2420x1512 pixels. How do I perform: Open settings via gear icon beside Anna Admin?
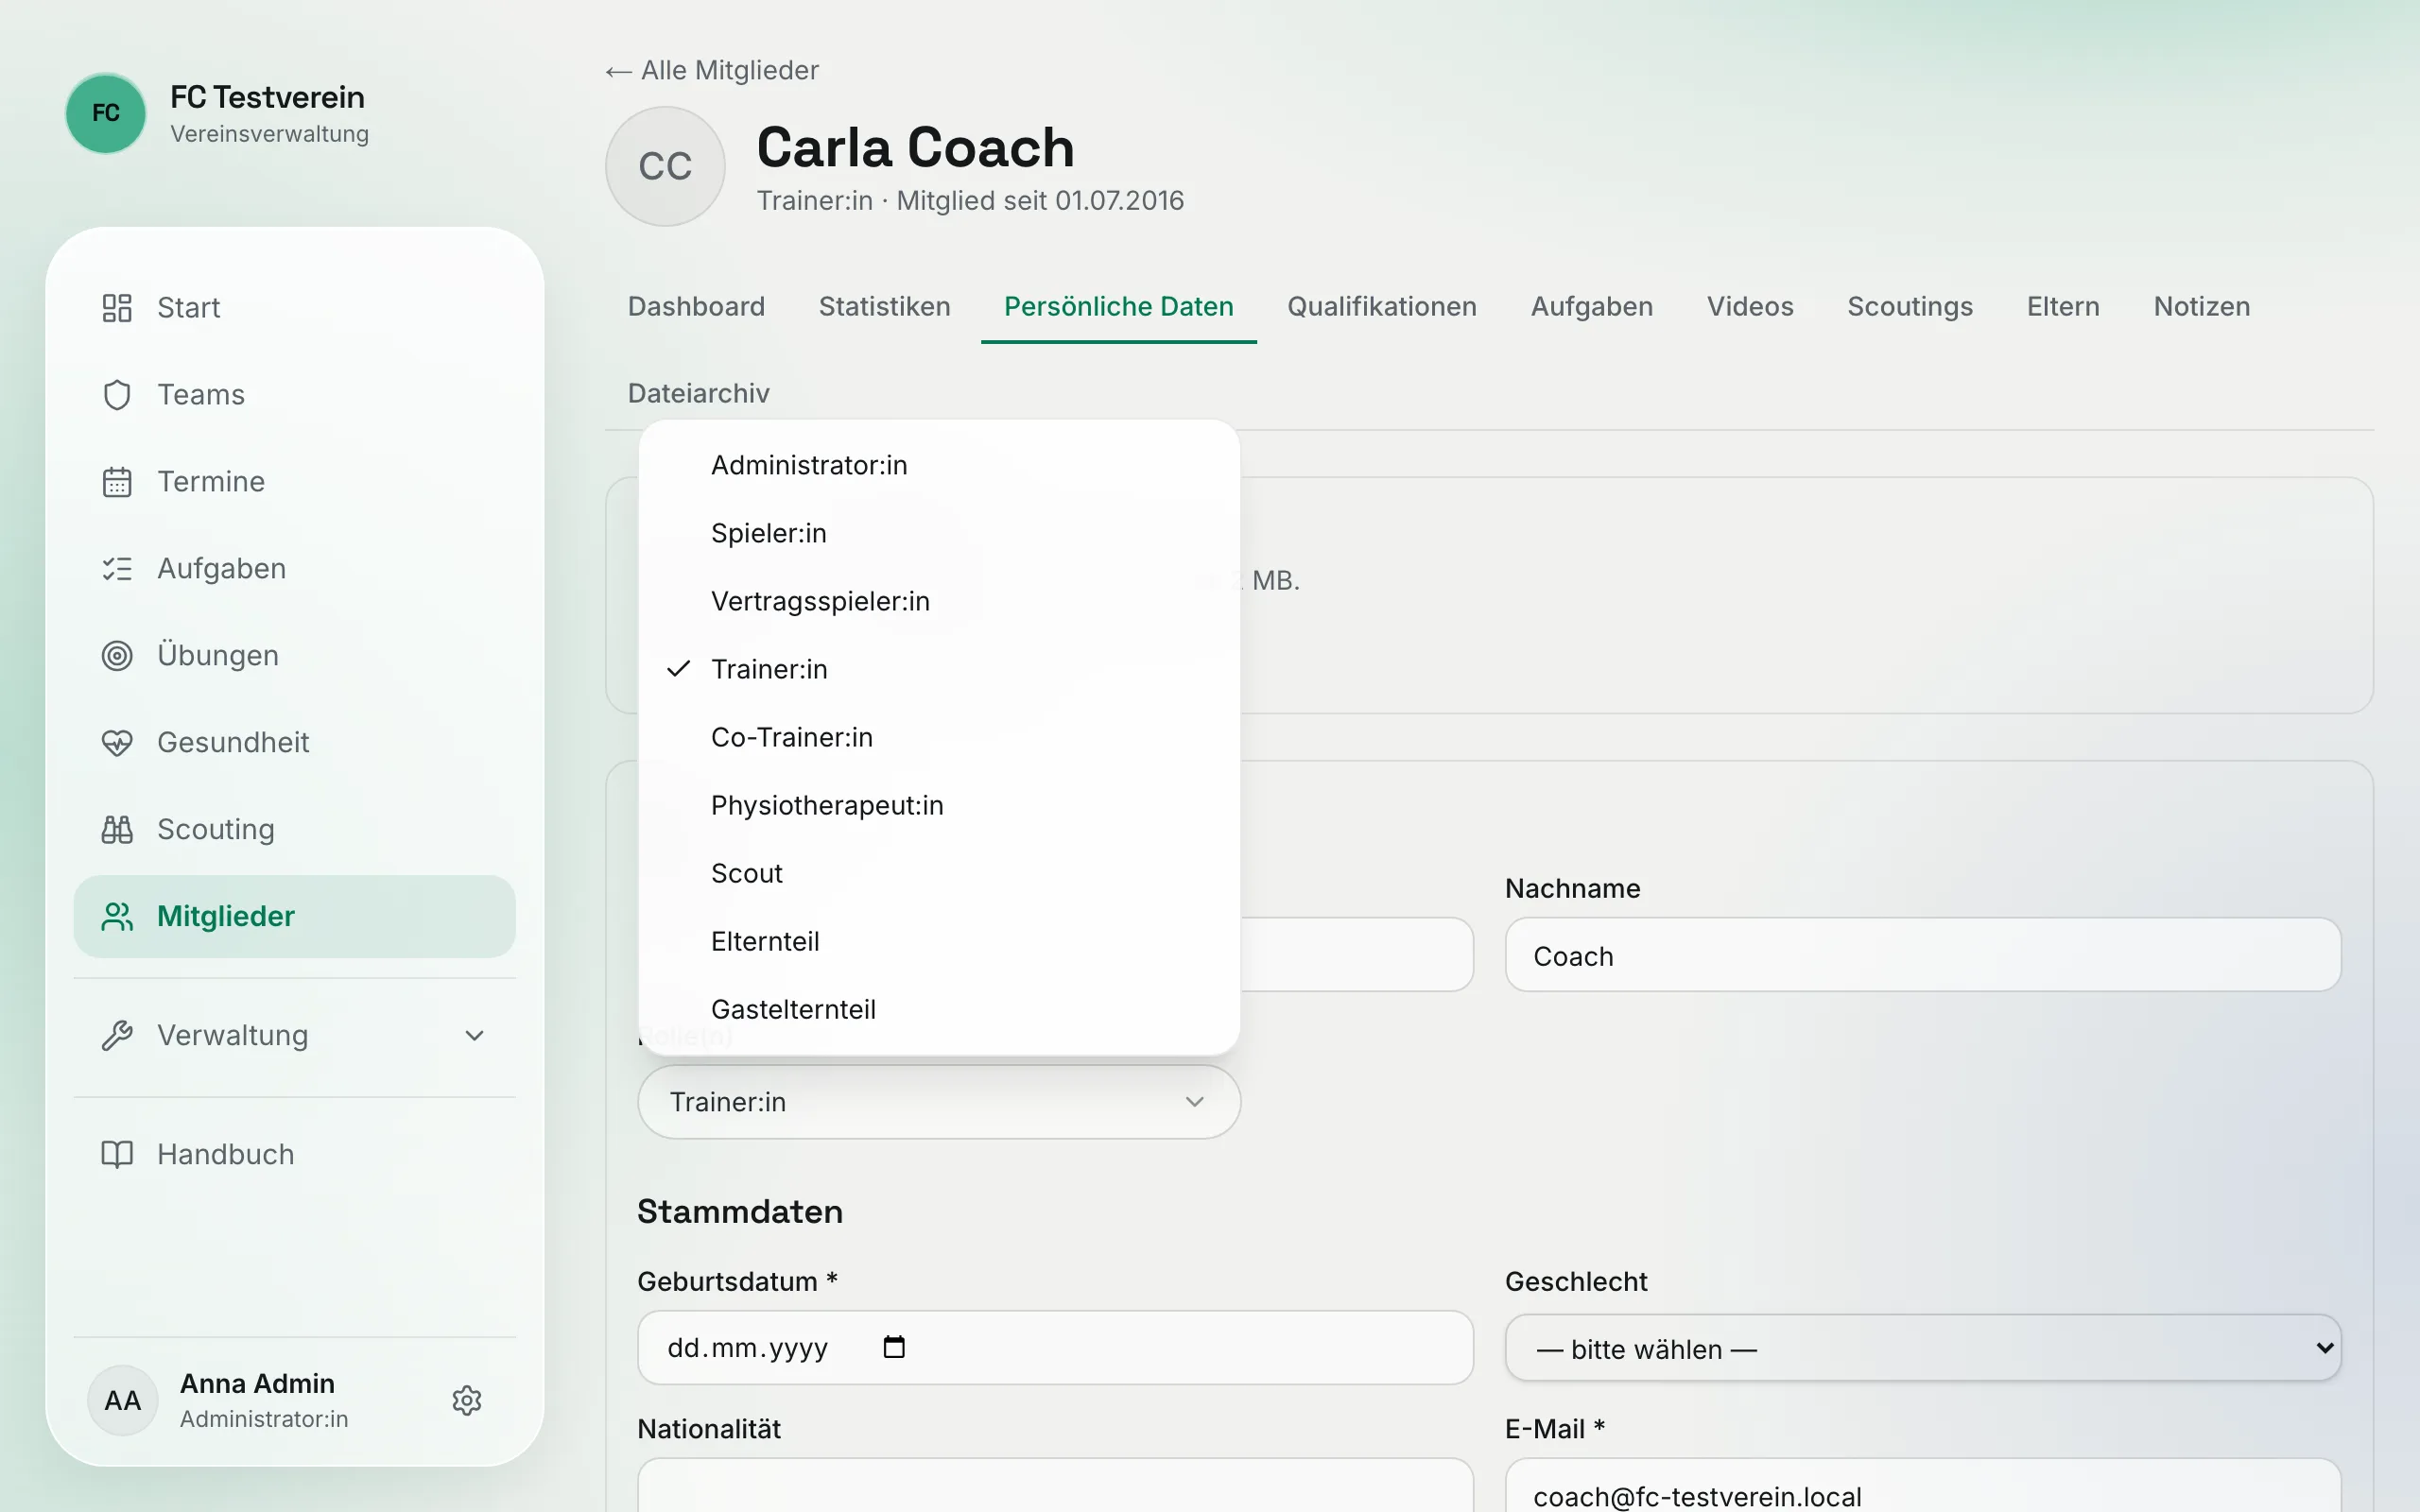pyautogui.click(x=467, y=1401)
